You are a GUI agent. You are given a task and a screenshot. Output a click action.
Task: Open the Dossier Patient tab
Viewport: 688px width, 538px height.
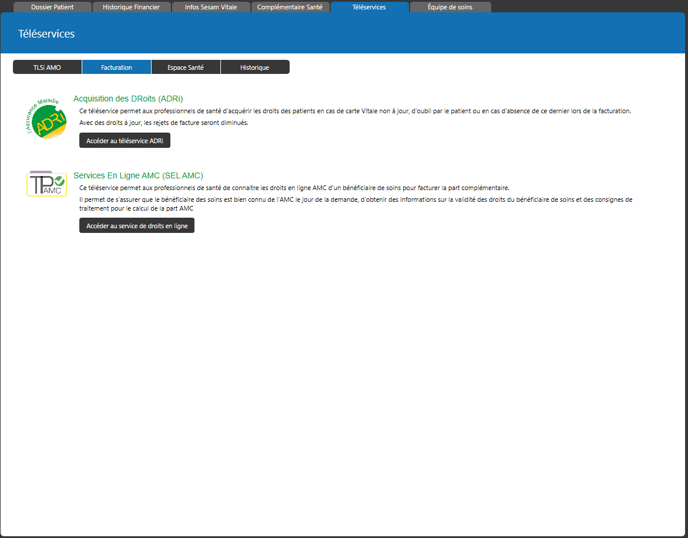coord(52,7)
